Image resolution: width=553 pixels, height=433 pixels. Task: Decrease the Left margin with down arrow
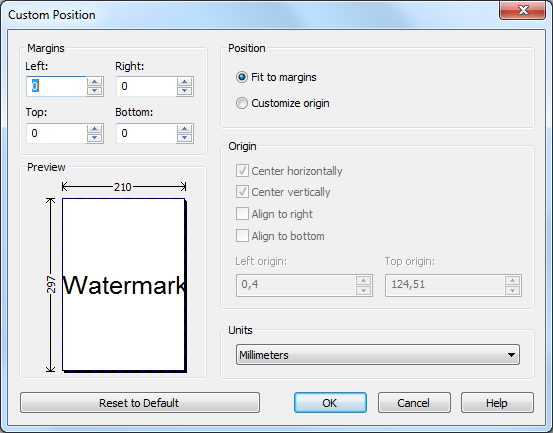[95, 91]
